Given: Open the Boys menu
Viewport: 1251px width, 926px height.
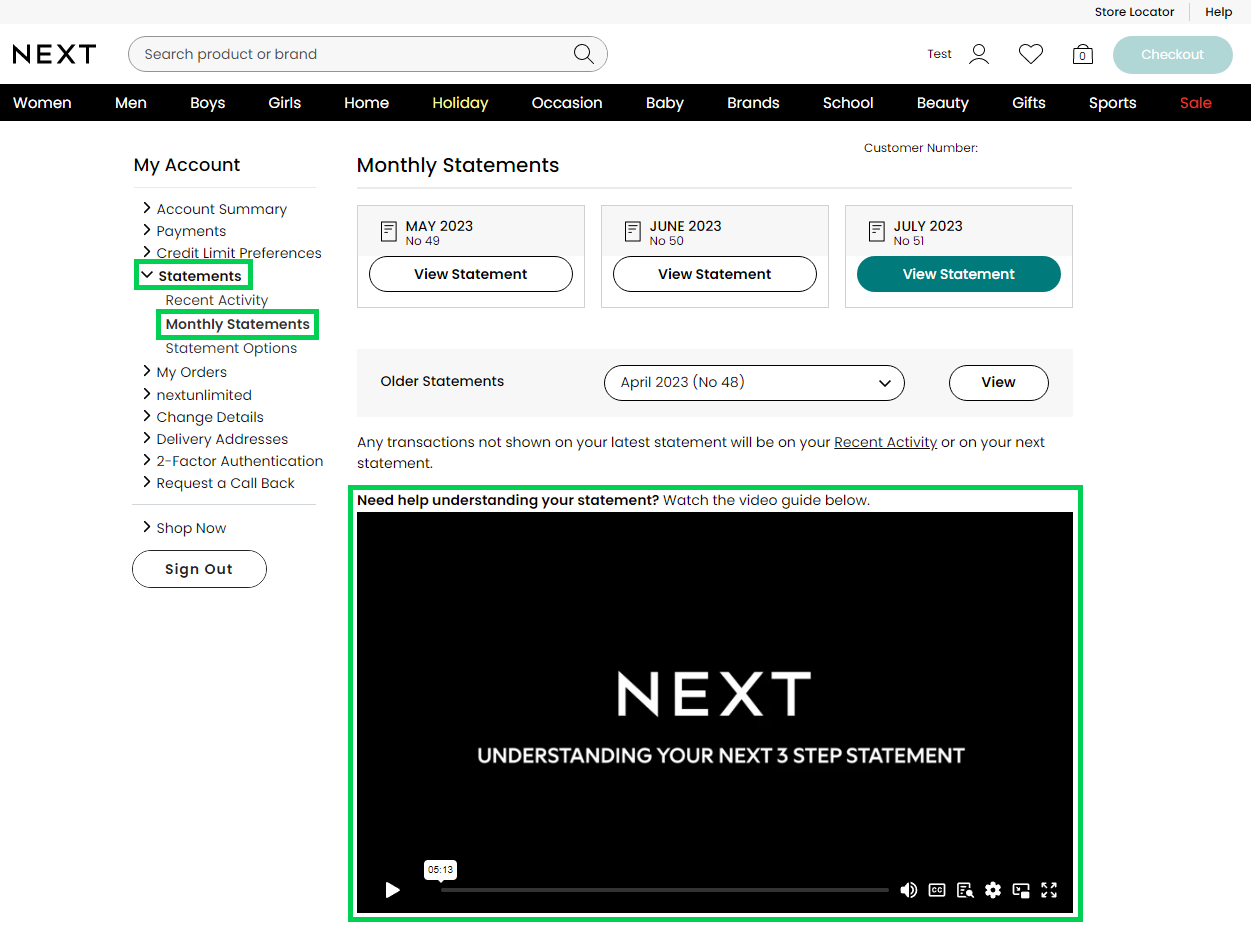Looking at the screenshot, I should 208,103.
